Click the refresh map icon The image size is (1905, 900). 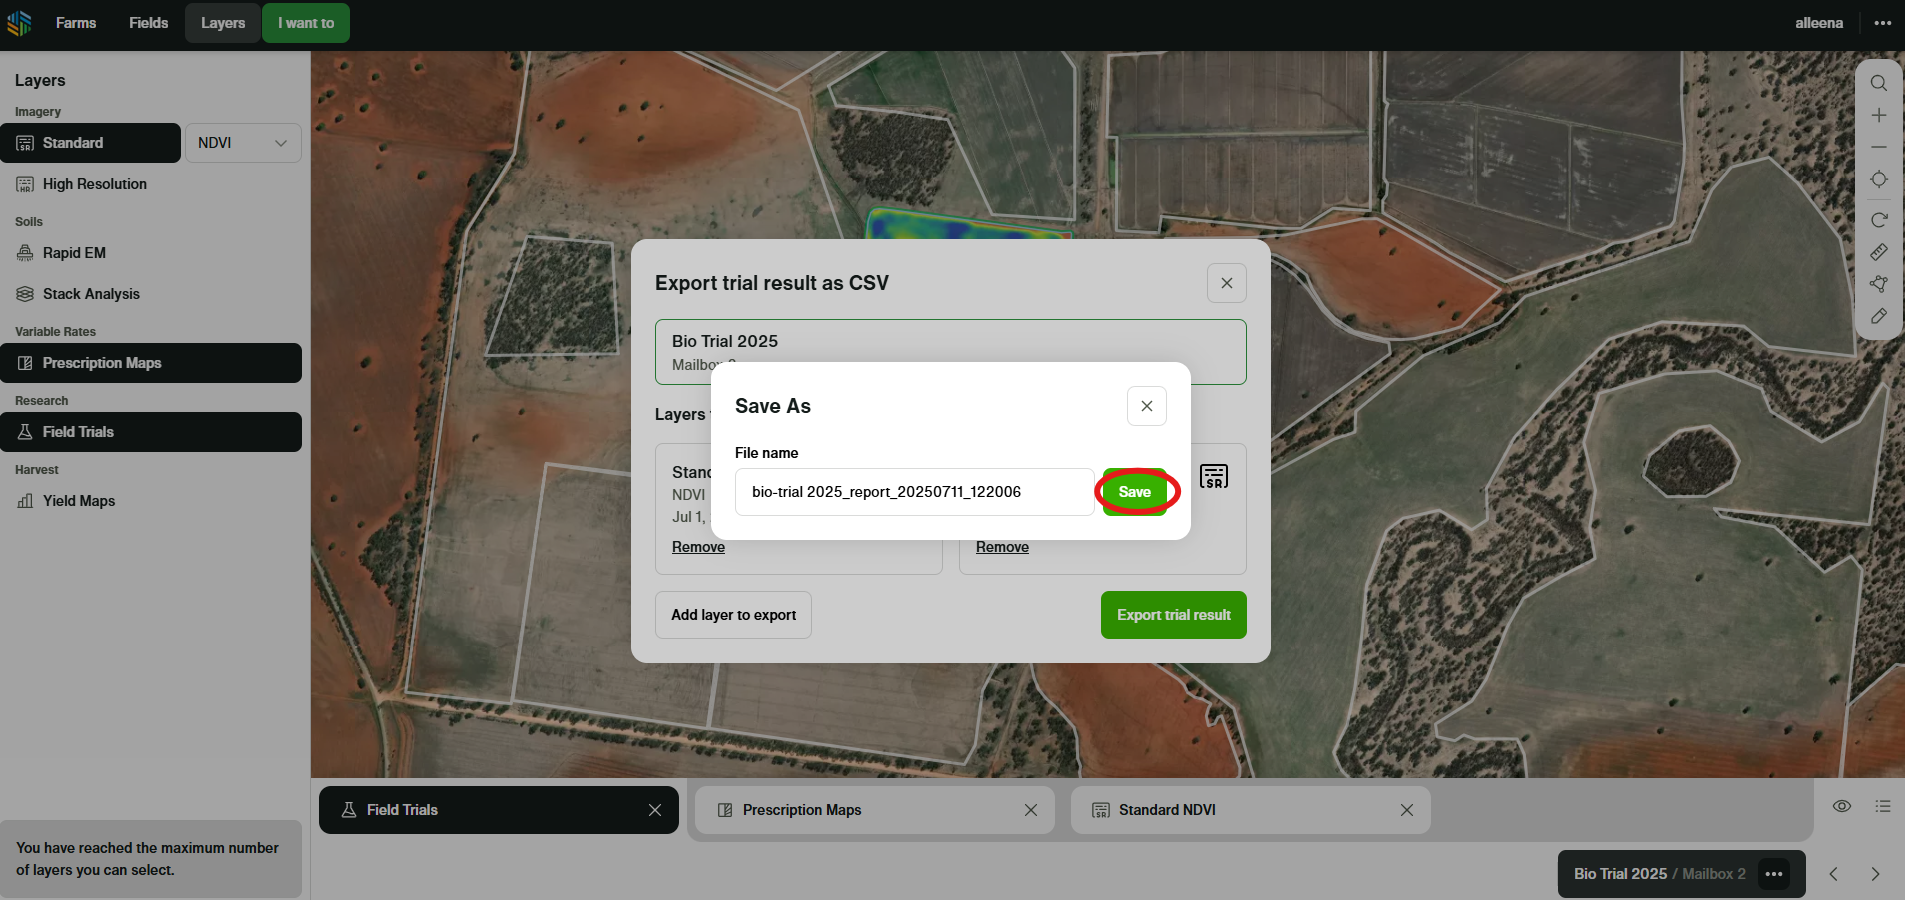point(1878,220)
